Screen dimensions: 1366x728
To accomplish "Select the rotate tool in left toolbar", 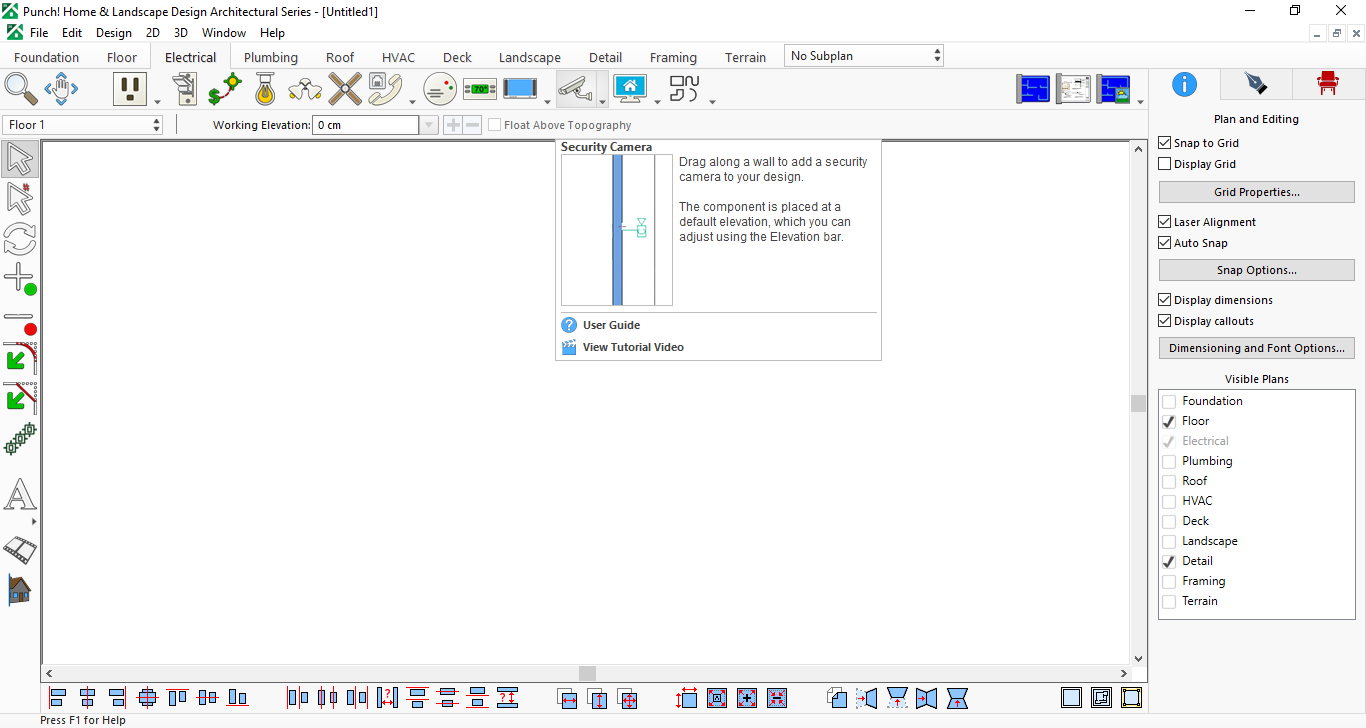I will pos(20,239).
